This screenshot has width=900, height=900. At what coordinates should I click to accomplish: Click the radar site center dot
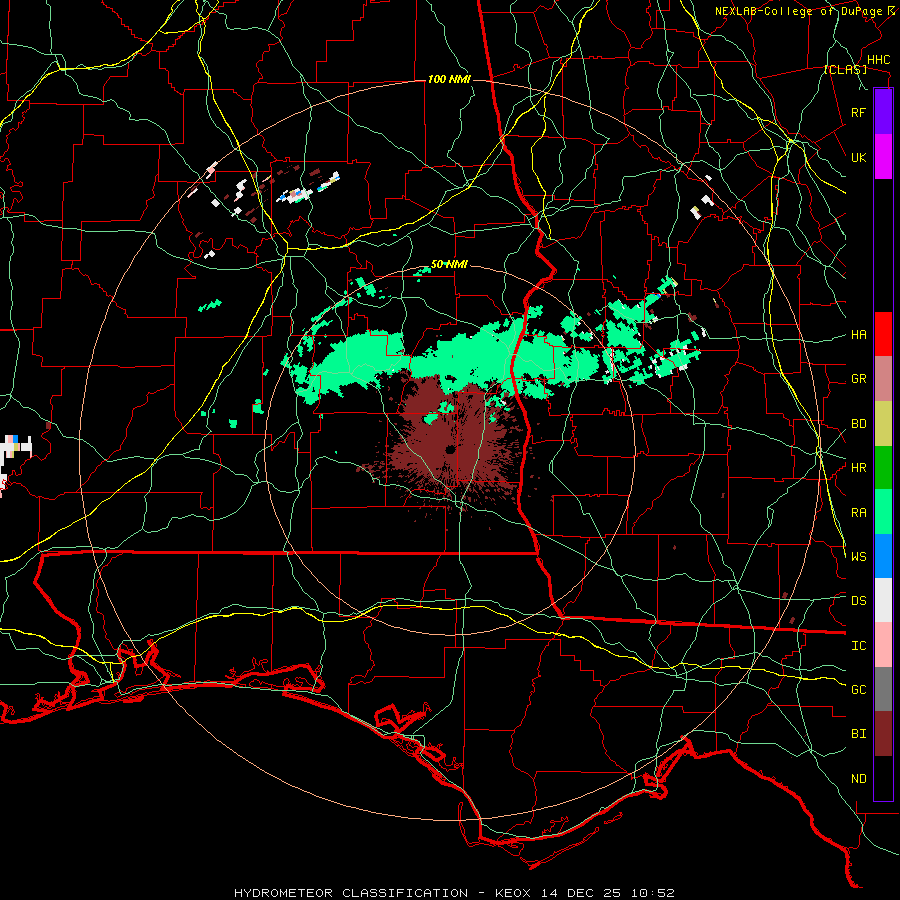tap(450, 451)
